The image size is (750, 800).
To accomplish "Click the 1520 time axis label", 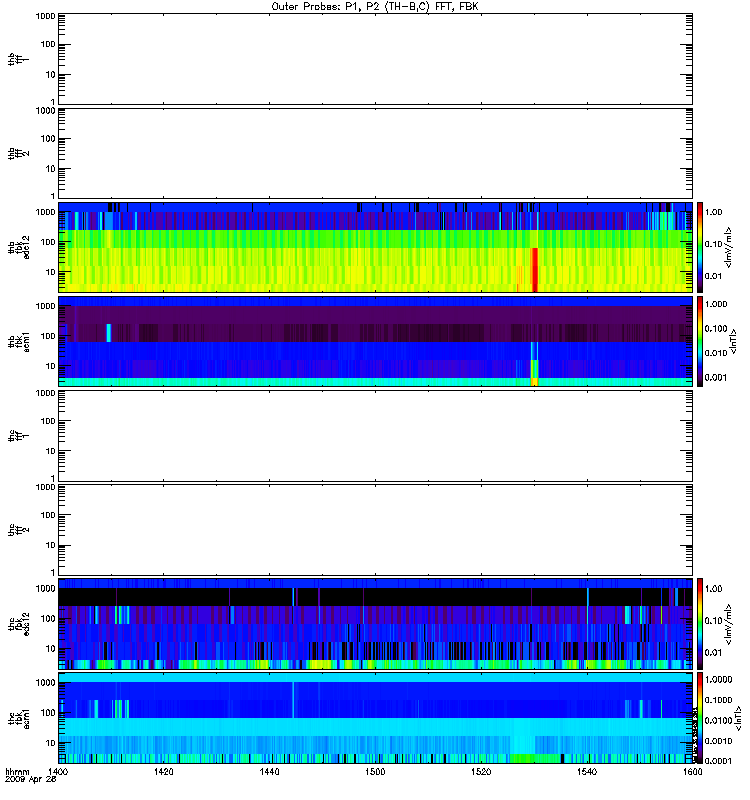I will [481, 772].
